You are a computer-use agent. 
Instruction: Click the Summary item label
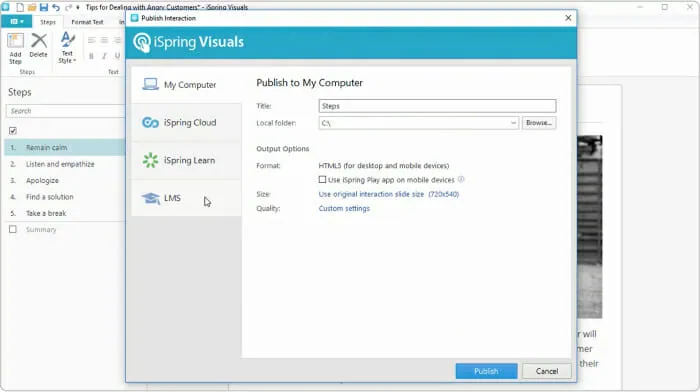click(41, 229)
